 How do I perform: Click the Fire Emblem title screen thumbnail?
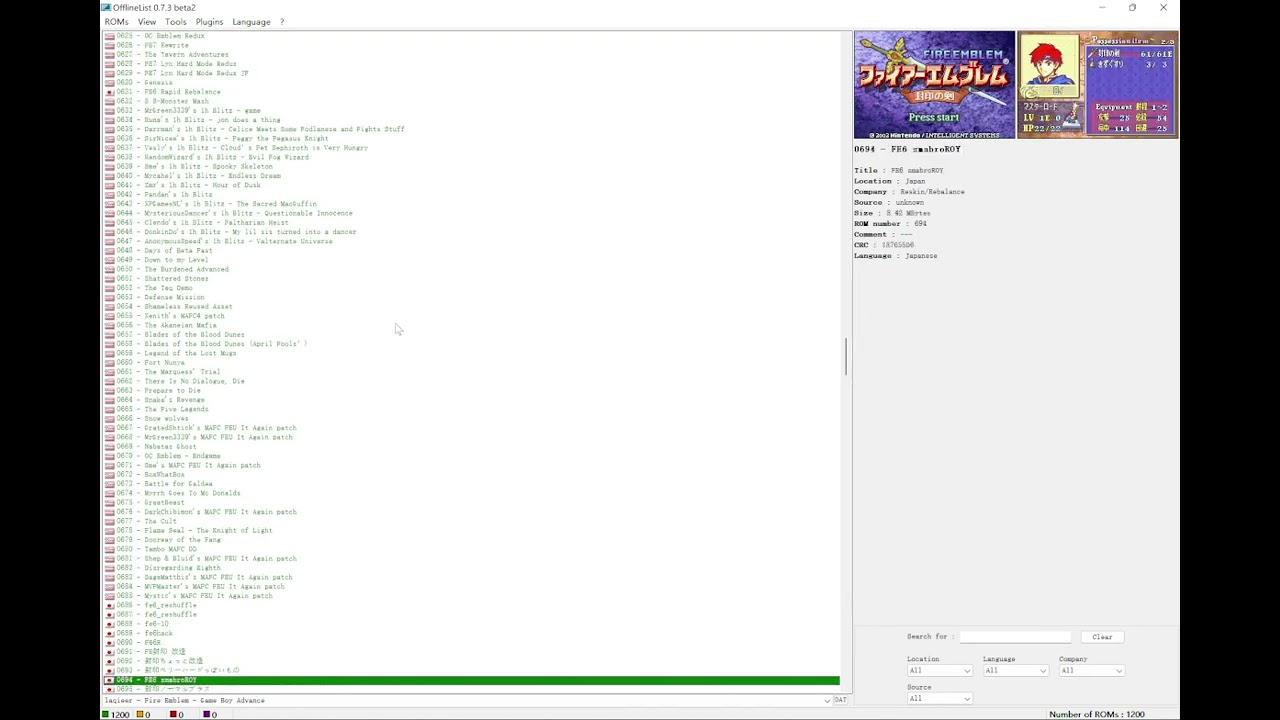click(934, 85)
